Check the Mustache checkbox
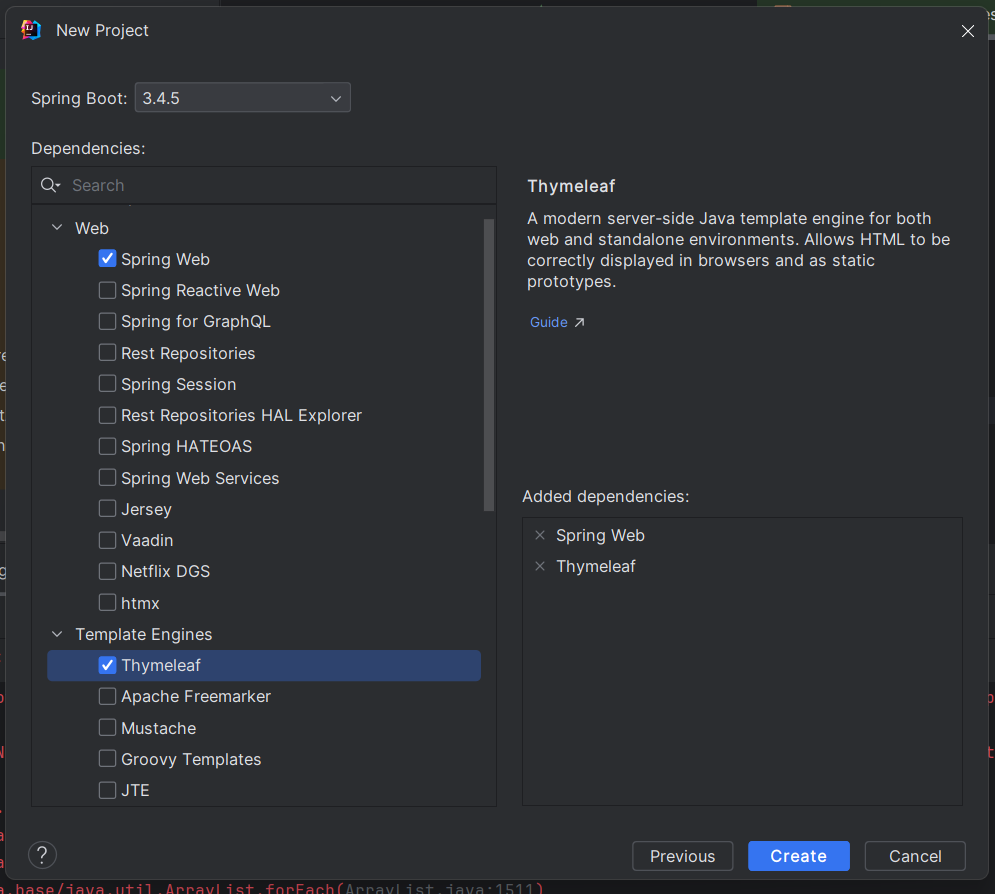The image size is (995, 894). click(107, 728)
